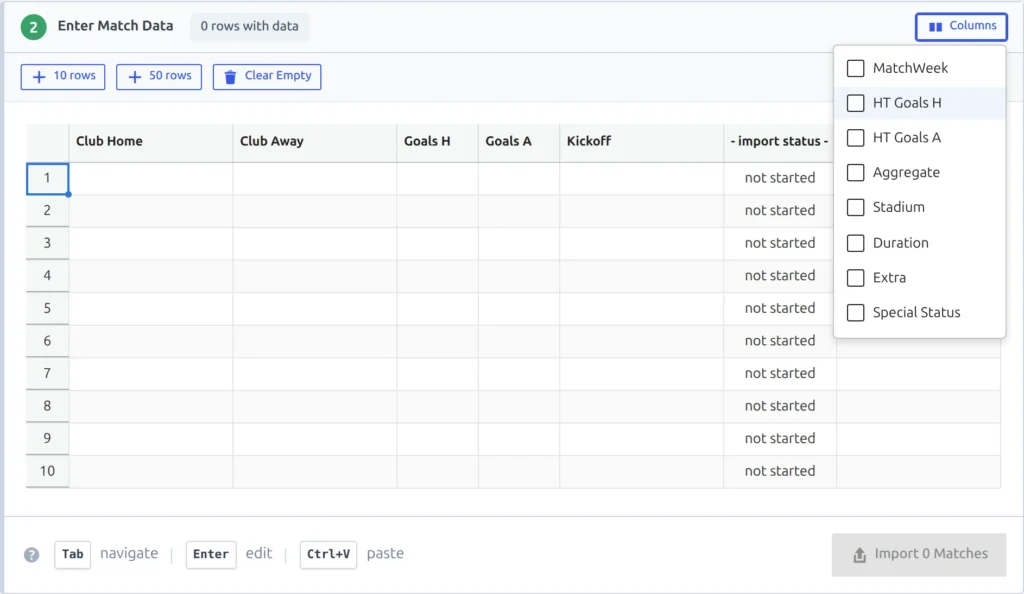This screenshot has height=594, width=1024.
Task: Select row header 6
Action: tap(47, 341)
